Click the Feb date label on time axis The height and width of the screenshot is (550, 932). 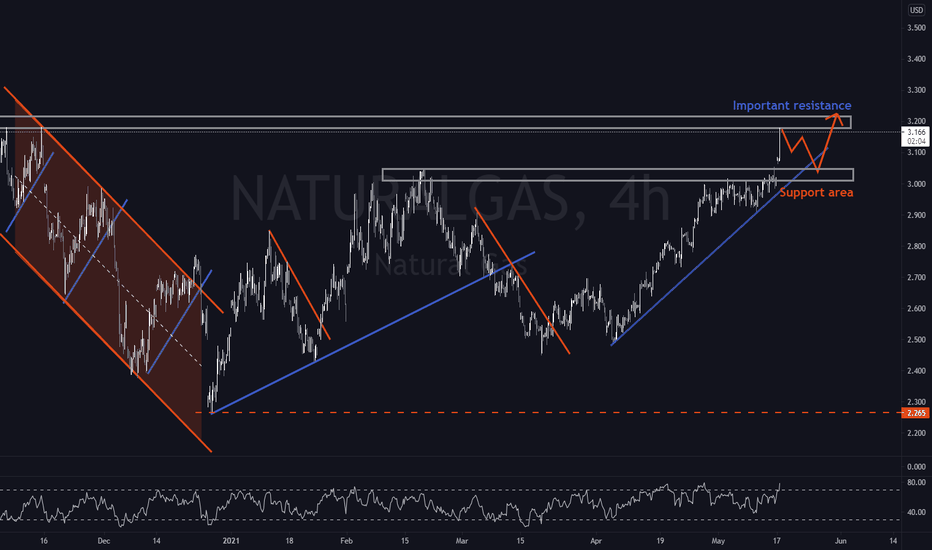(347, 541)
